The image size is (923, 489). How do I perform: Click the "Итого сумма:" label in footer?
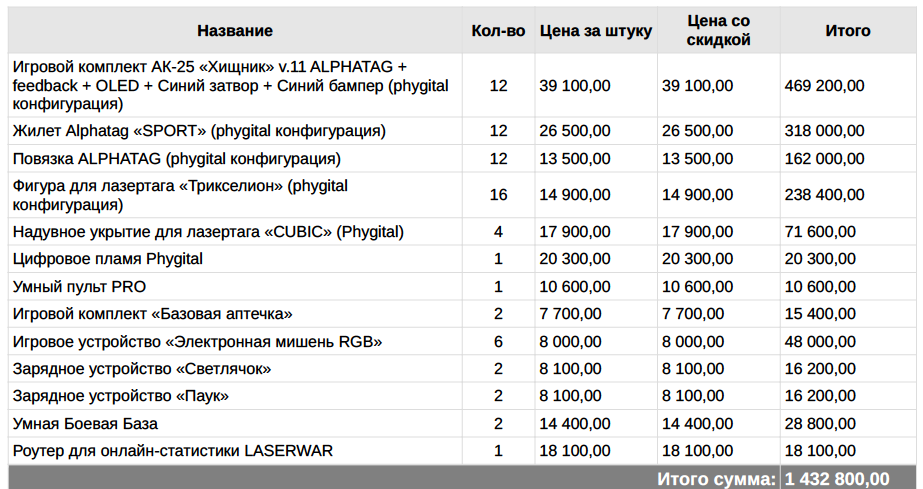pos(716,478)
